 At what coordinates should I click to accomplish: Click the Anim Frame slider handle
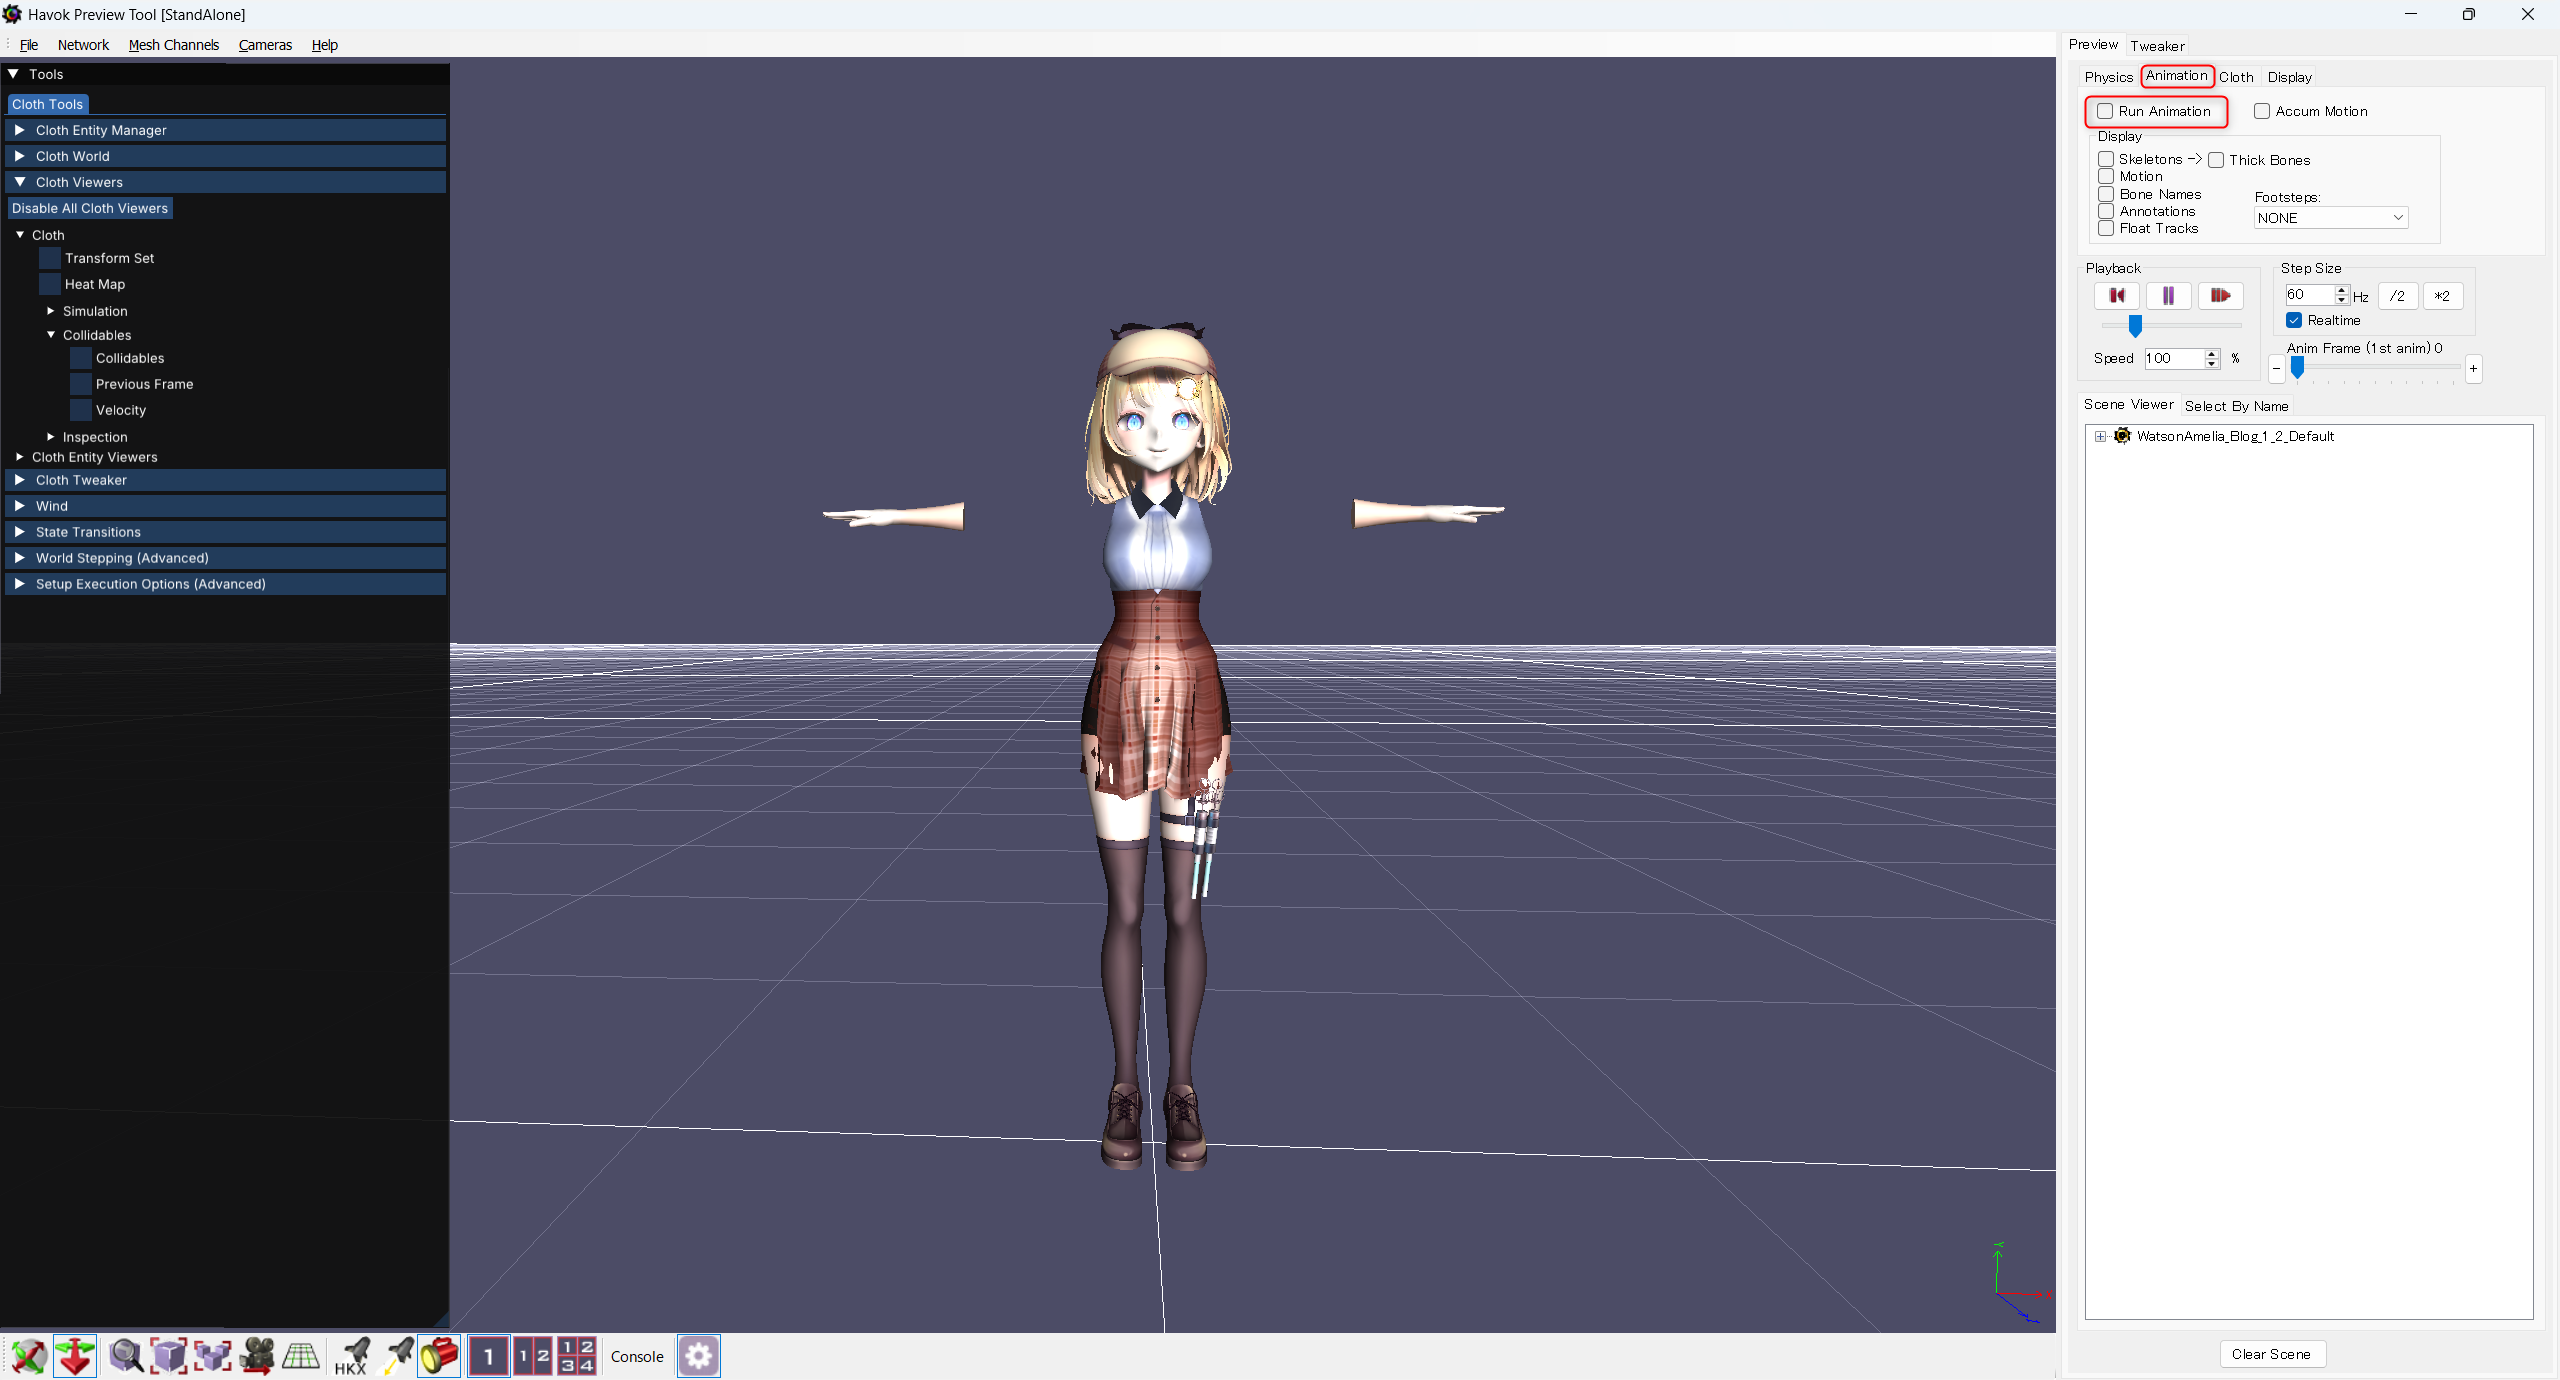pyautogui.click(x=2298, y=368)
